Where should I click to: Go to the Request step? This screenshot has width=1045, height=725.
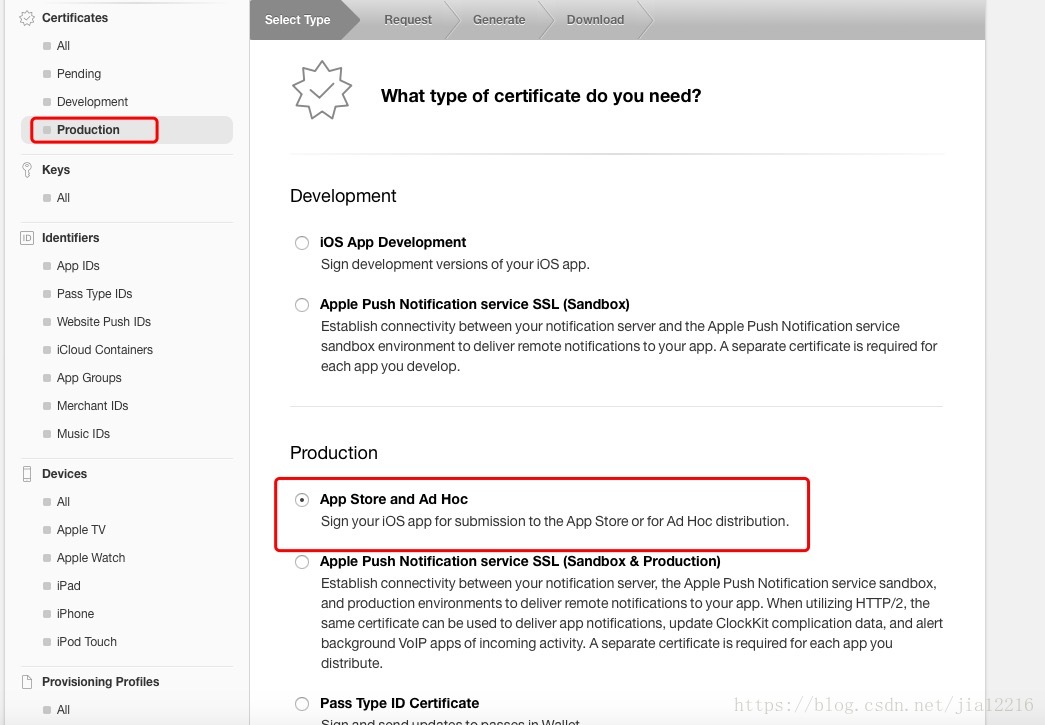coord(408,20)
